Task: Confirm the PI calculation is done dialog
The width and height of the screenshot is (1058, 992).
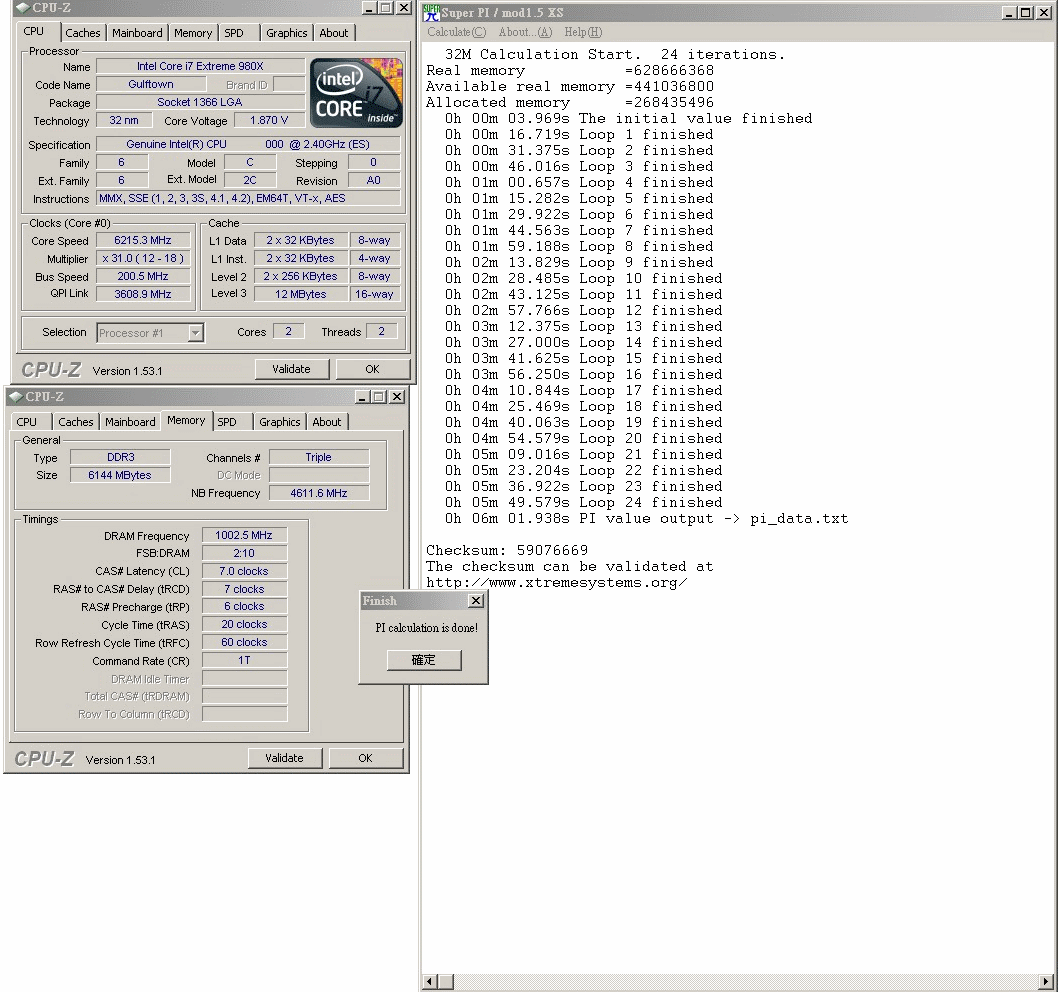Action: (x=424, y=659)
